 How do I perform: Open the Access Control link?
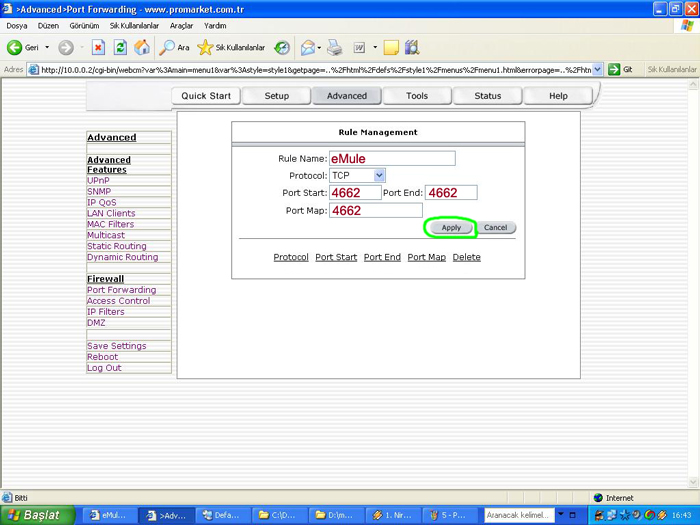pyautogui.click(x=119, y=301)
